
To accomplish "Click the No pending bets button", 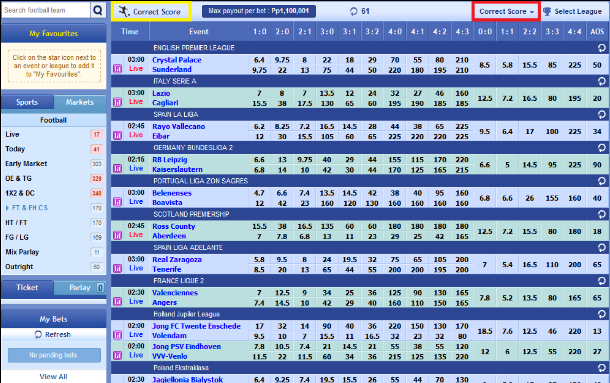I will 54,355.
